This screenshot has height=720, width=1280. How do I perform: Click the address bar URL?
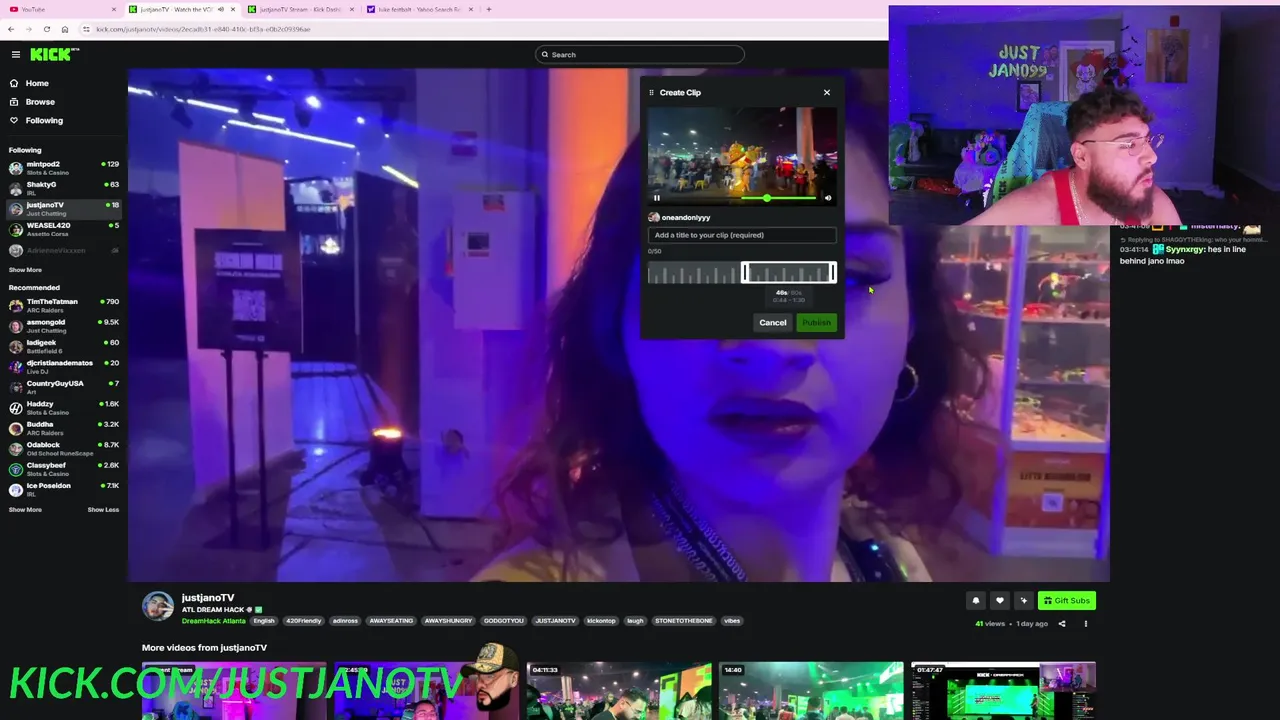pyautogui.click(x=203, y=29)
